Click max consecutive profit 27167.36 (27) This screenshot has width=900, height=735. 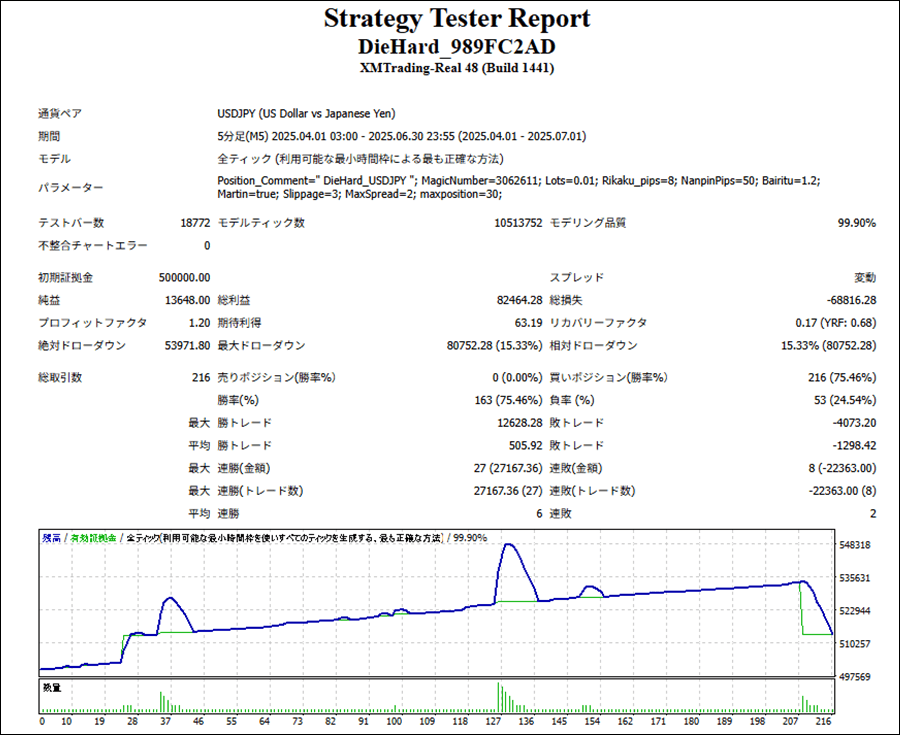click(x=508, y=491)
